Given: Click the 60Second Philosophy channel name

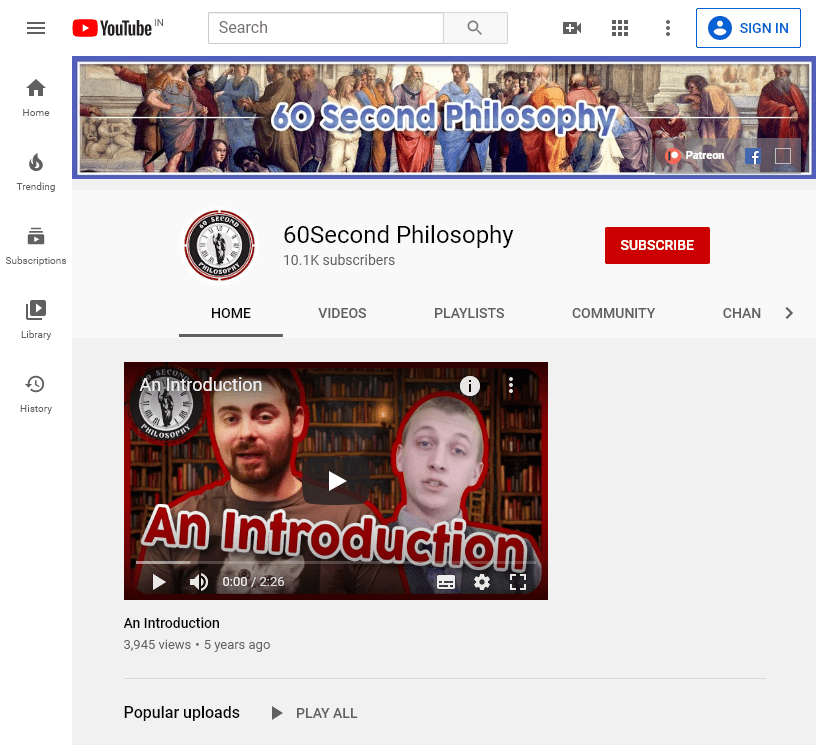Looking at the screenshot, I should click(x=398, y=235).
